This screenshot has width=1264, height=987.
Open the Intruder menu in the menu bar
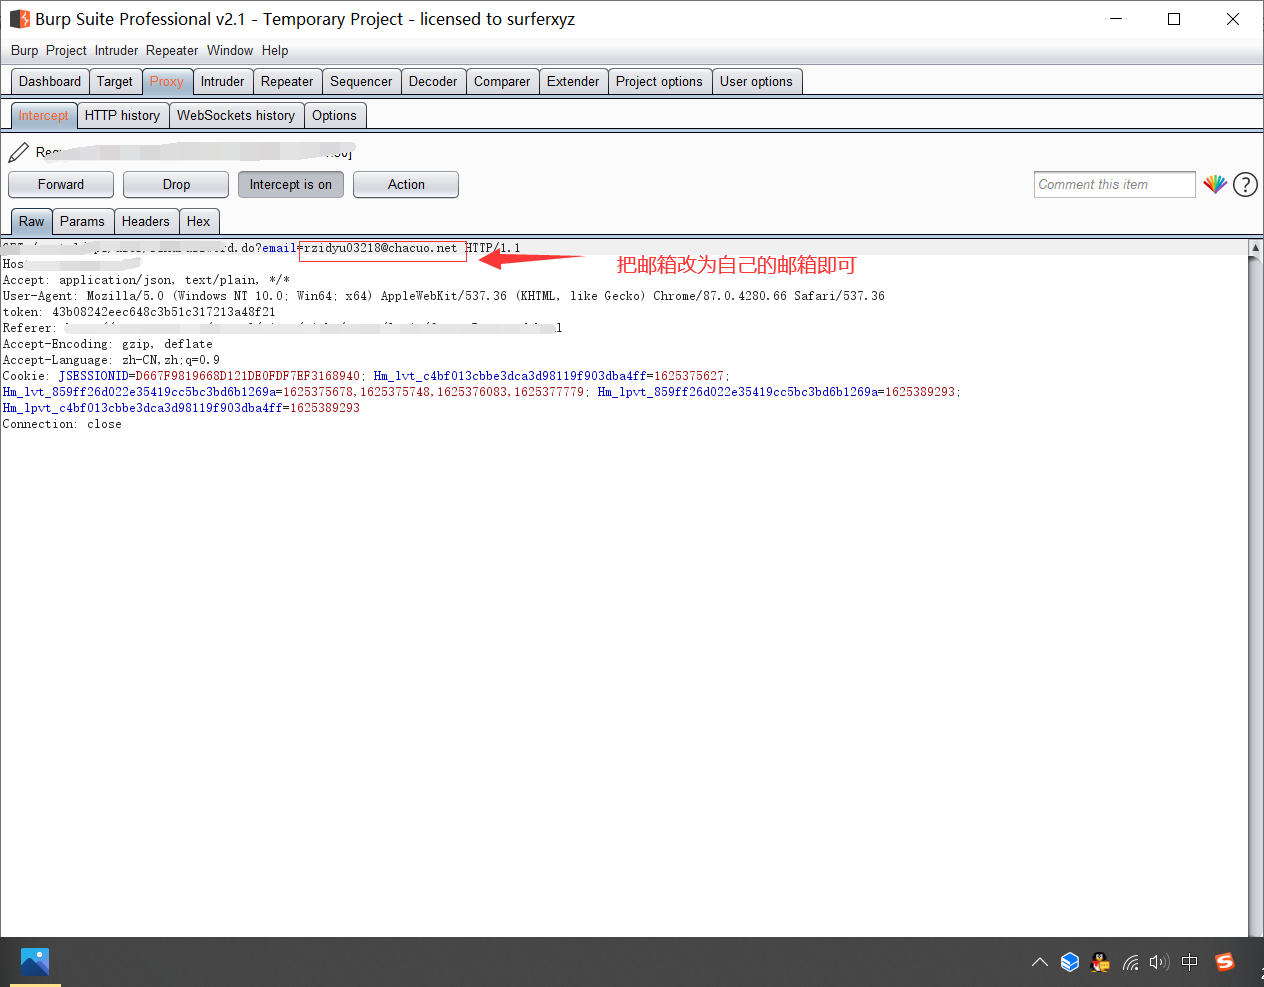point(116,50)
